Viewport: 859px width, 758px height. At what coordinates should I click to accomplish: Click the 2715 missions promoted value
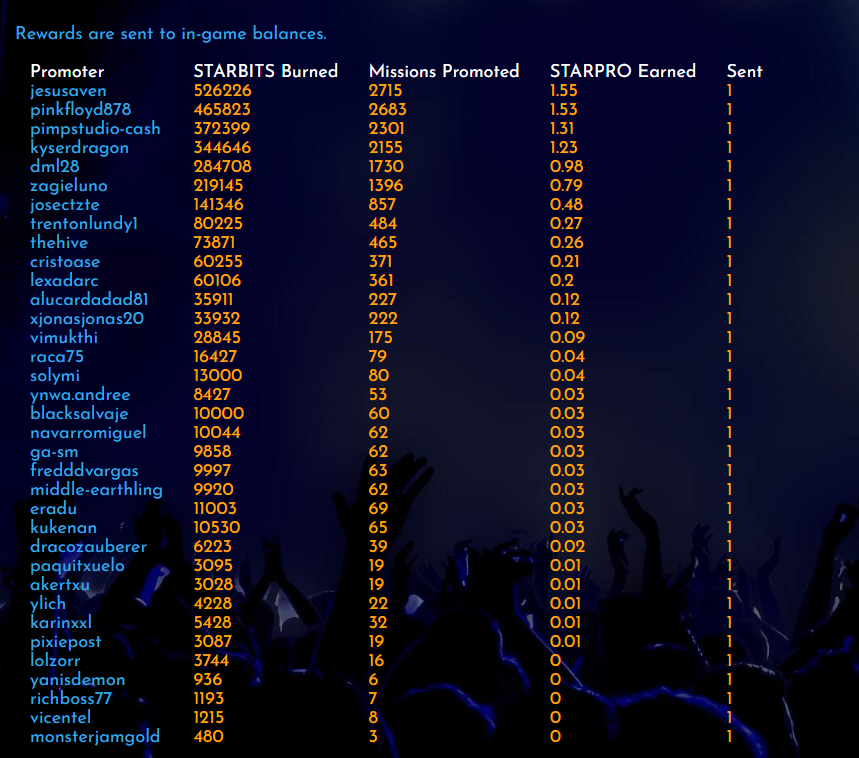(x=386, y=91)
